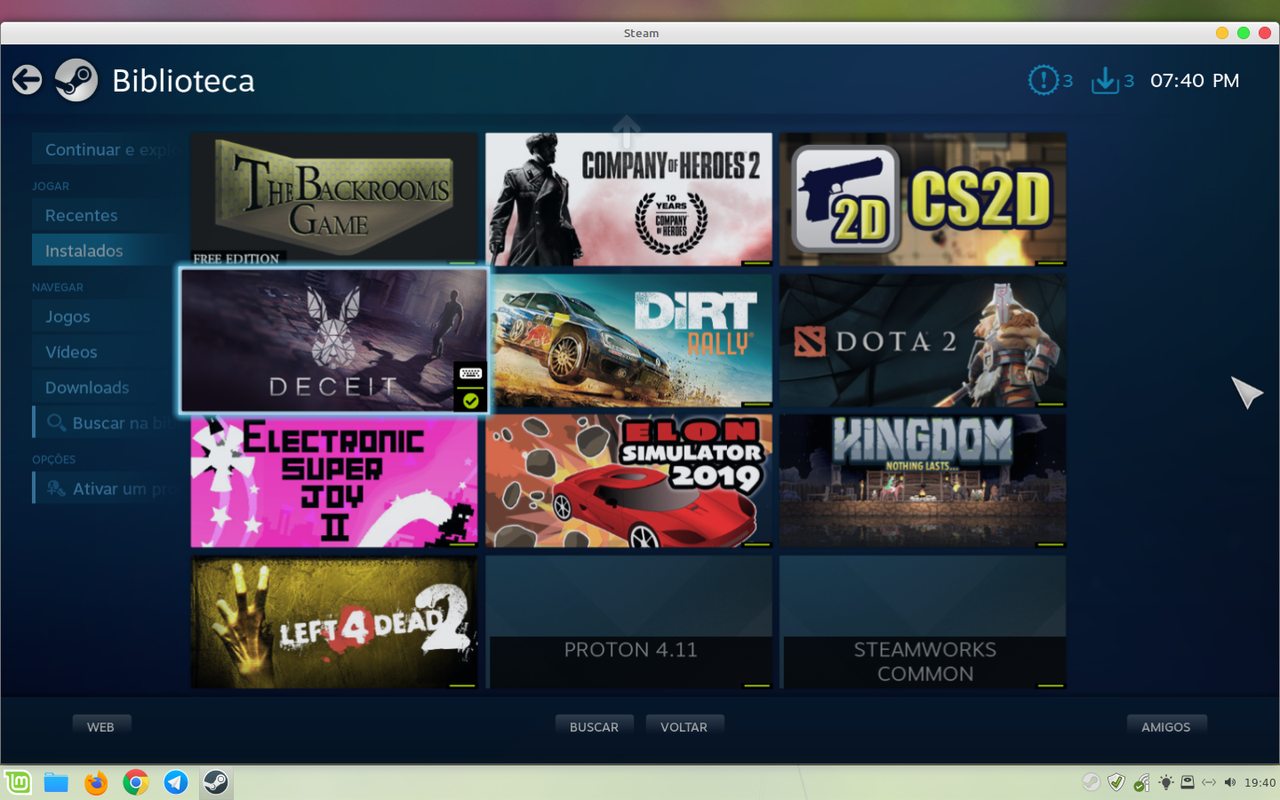The image size is (1280, 800).
Task: Click Ativar um produto option
Action: (x=108, y=488)
